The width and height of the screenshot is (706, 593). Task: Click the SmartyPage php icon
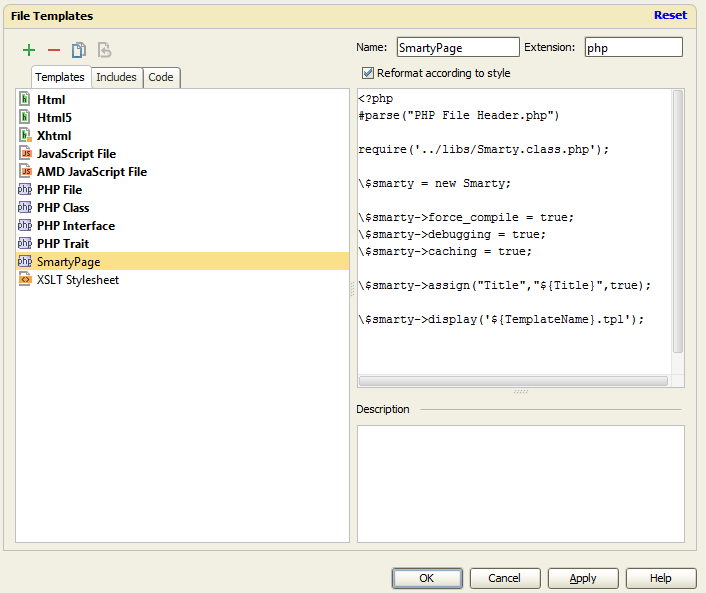tap(25, 261)
